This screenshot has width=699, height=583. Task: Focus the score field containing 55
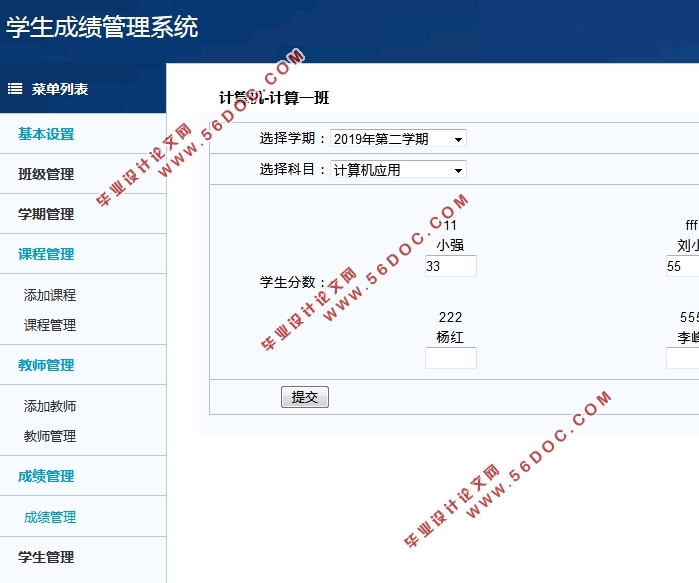682,267
